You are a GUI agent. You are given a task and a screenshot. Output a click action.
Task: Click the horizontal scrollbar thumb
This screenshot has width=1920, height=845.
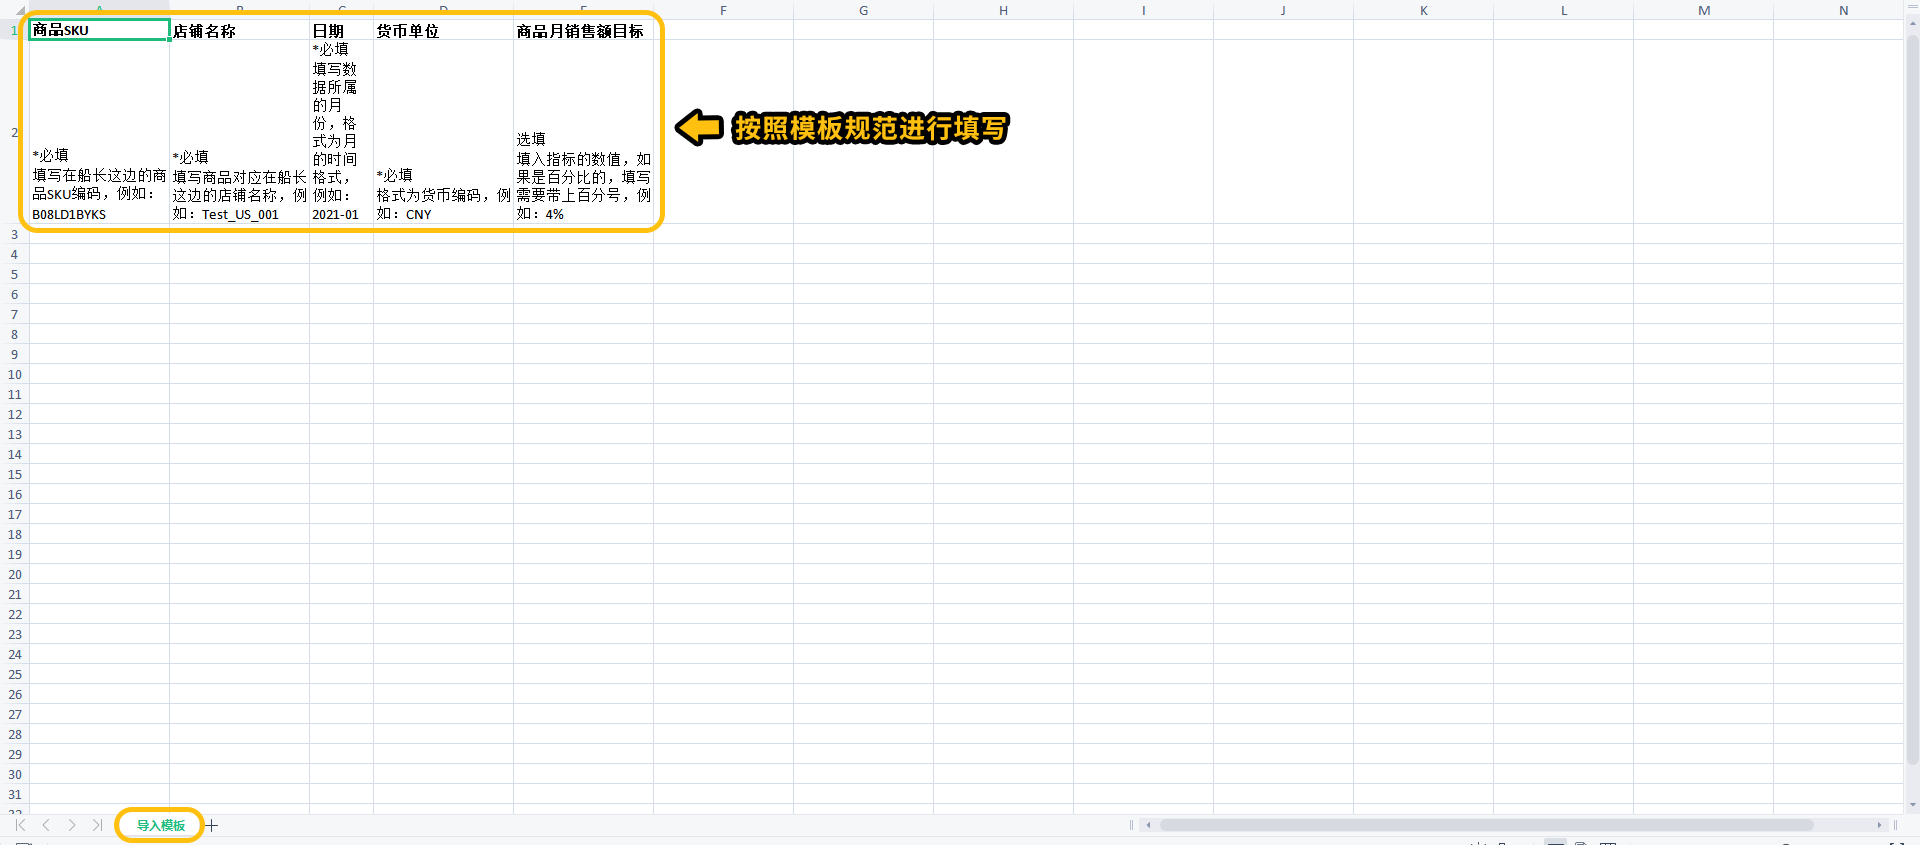(1486, 825)
